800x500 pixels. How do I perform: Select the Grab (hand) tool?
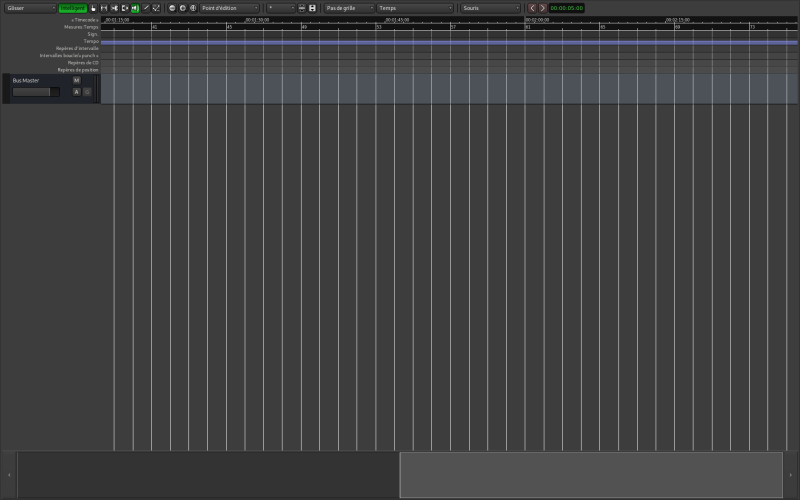pos(93,8)
